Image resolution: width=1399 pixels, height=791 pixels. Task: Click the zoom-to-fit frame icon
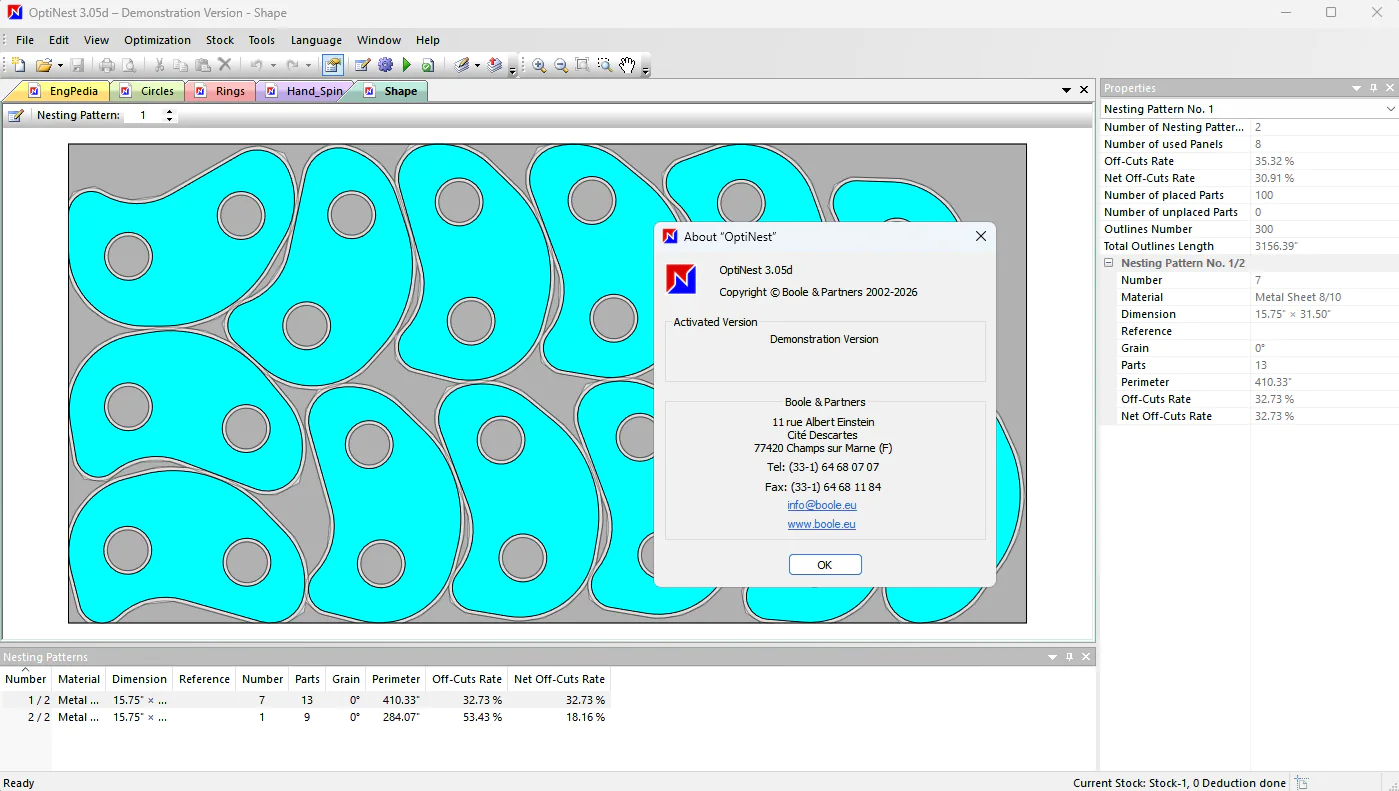click(583, 65)
